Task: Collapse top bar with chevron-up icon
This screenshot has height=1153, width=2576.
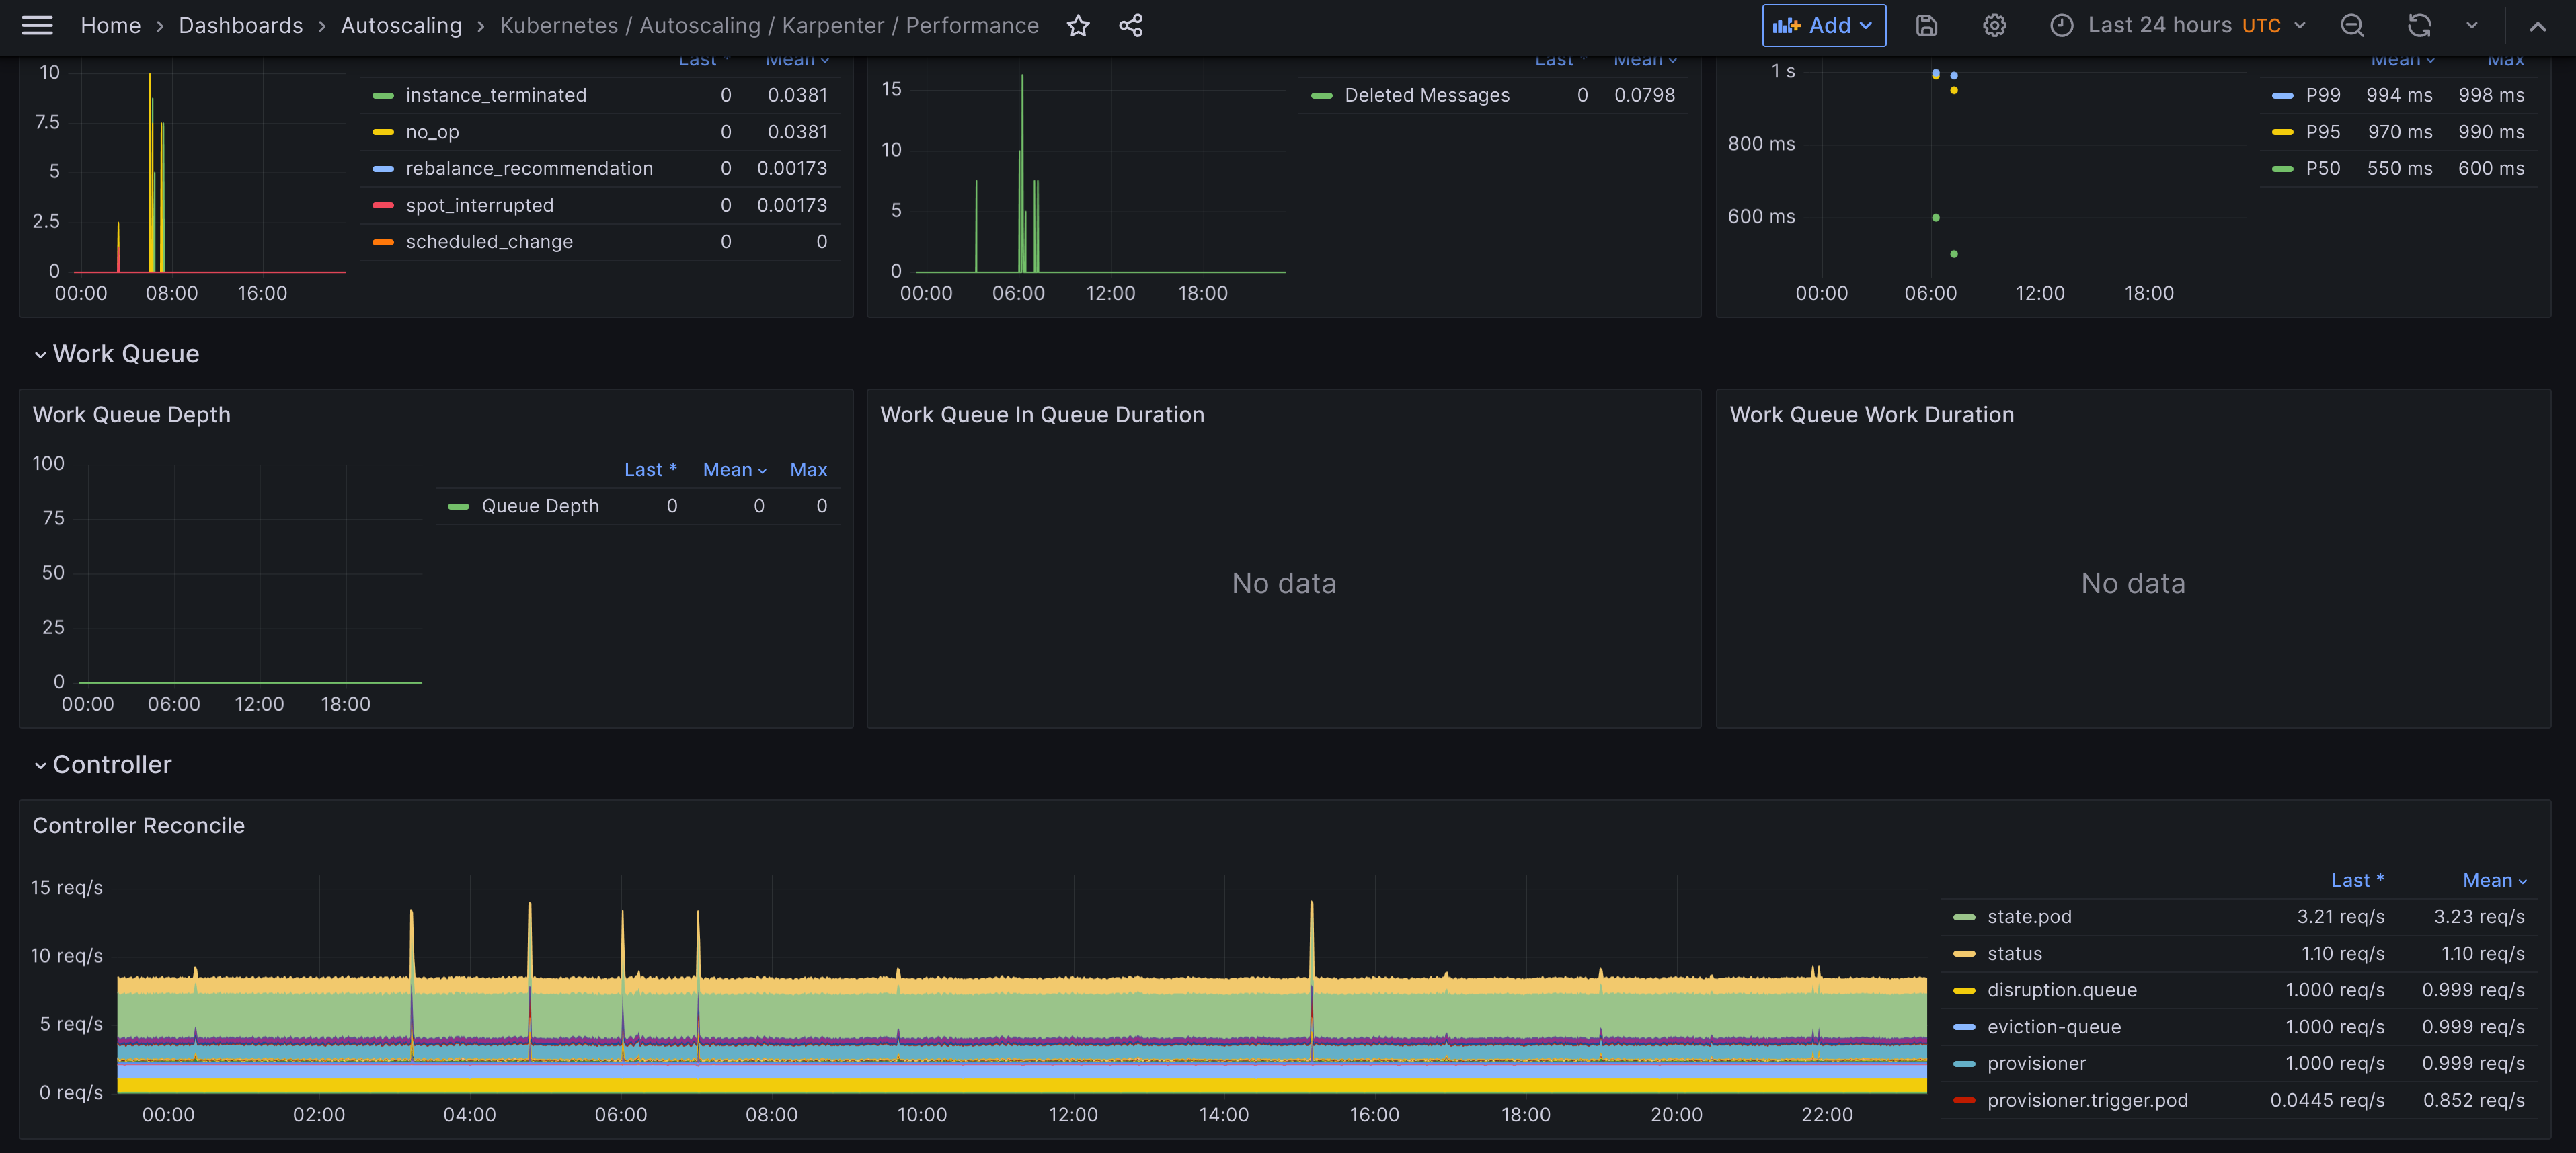Action: (2537, 25)
